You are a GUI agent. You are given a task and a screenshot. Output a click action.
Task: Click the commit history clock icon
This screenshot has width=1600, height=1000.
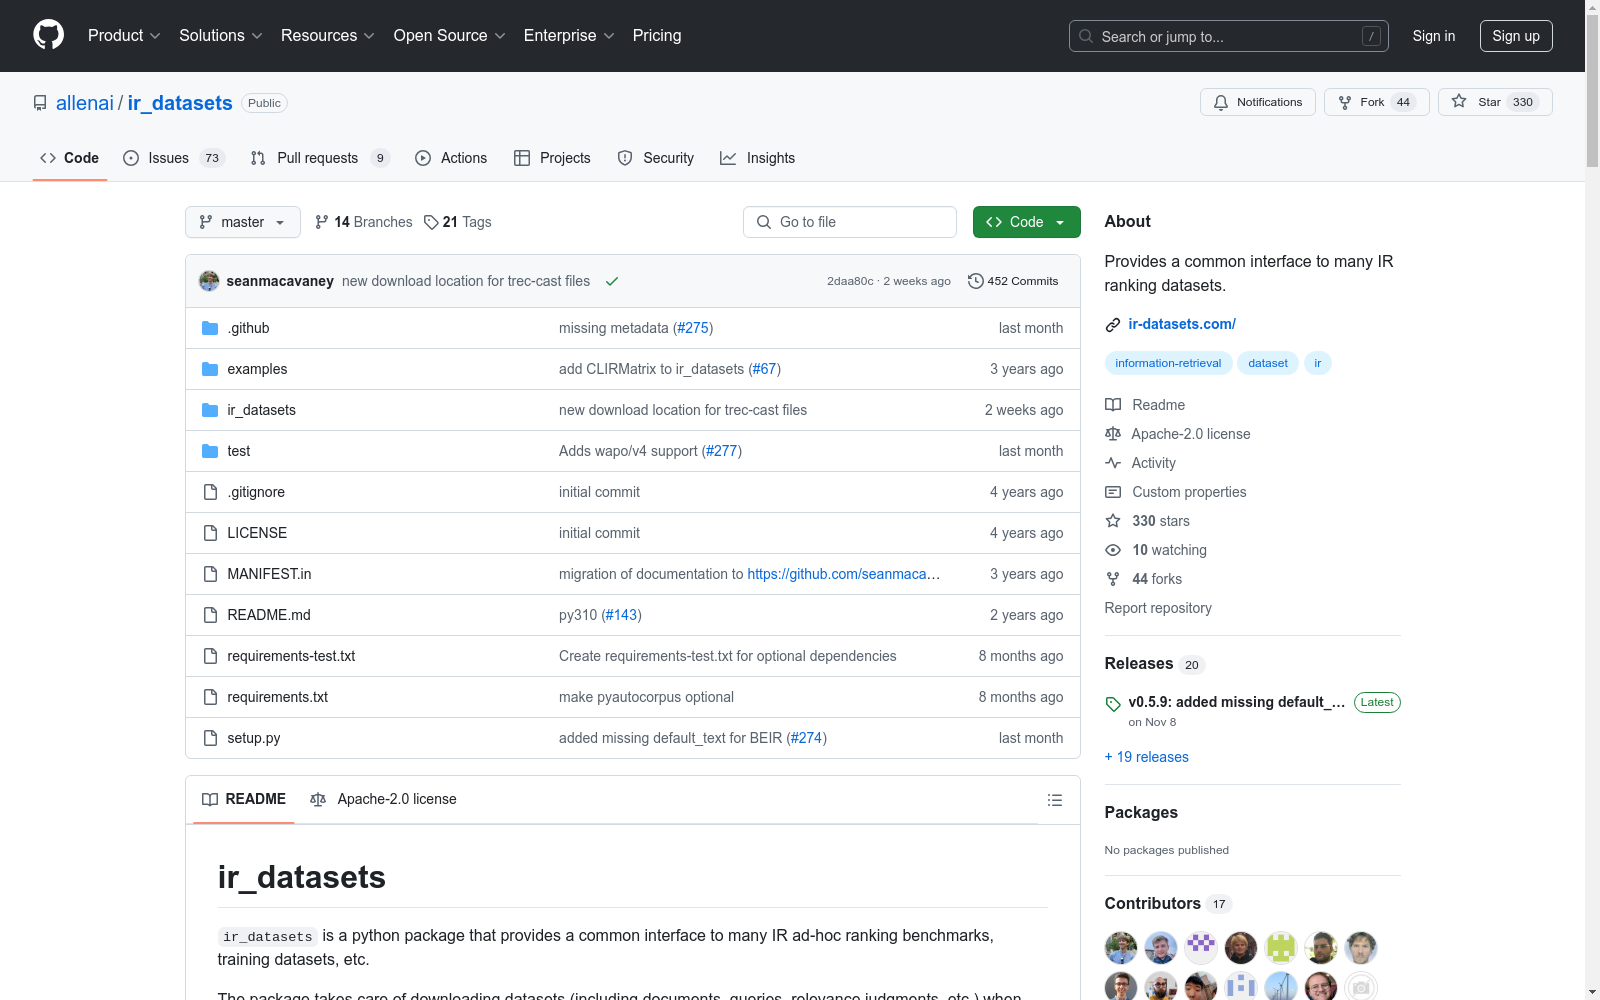point(976,281)
